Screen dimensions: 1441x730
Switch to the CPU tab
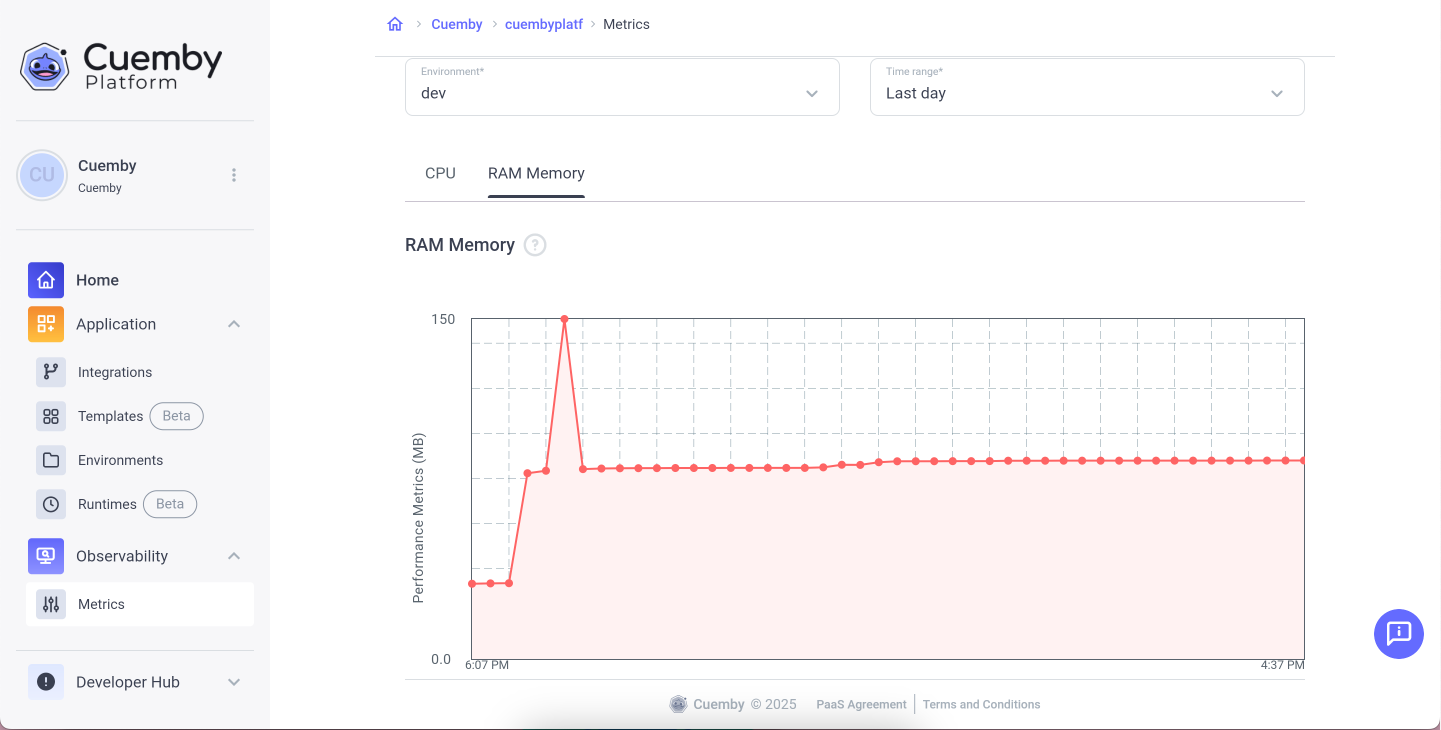pos(440,172)
